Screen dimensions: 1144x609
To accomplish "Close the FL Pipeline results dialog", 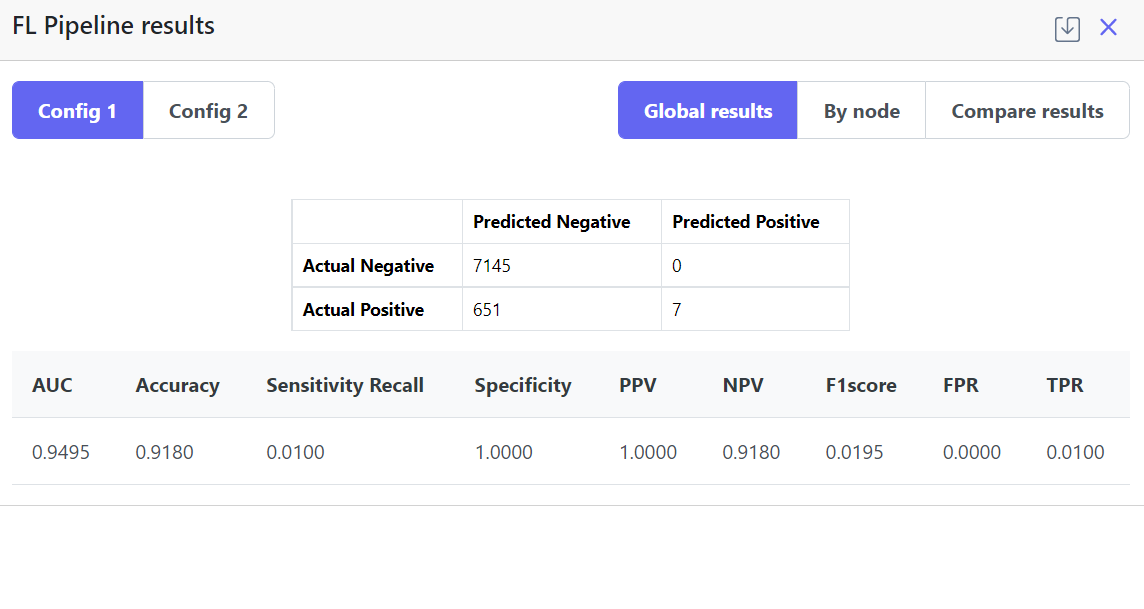I will coord(1108,28).
